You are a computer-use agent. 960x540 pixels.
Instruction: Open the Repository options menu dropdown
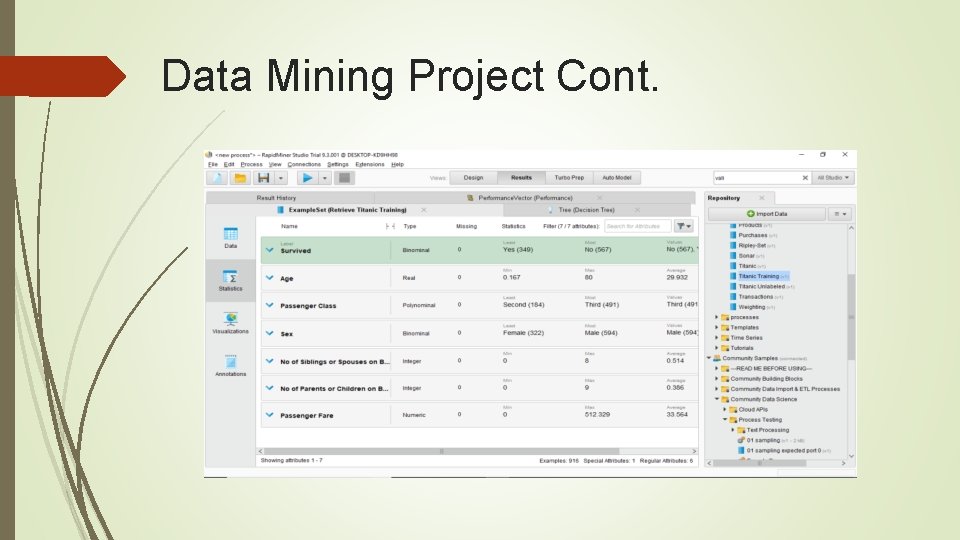pos(840,214)
